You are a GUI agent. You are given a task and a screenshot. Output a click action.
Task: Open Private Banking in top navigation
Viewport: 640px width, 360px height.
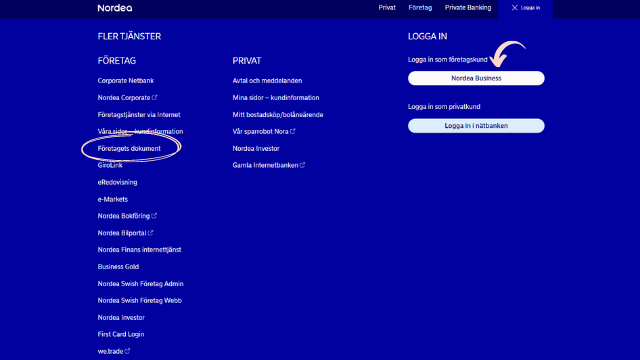(468, 8)
